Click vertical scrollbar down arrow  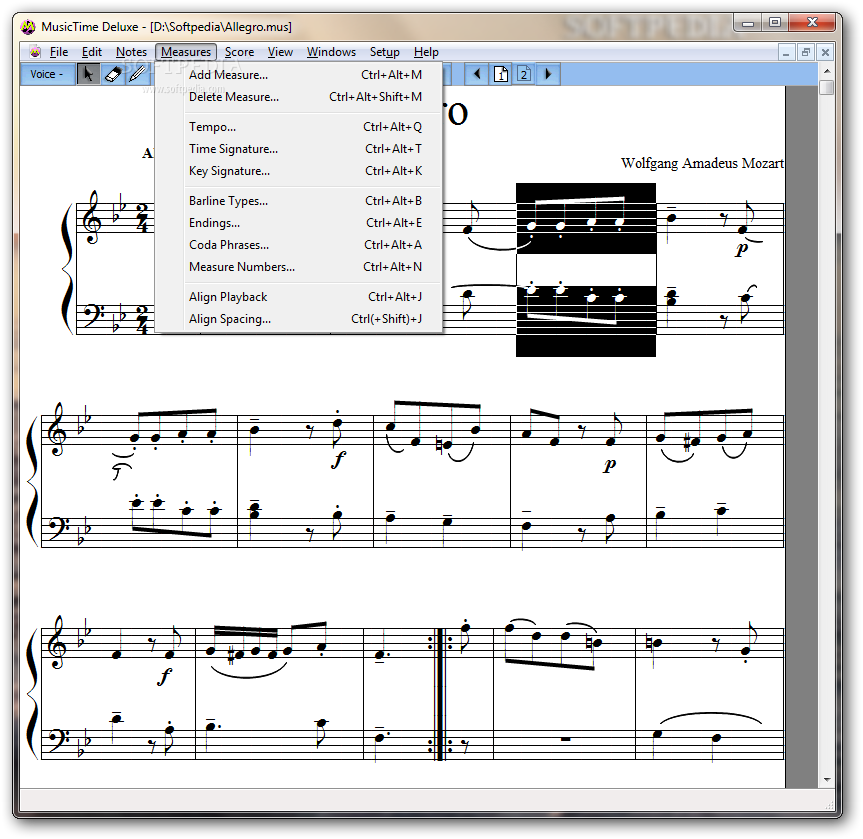(827, 780)
